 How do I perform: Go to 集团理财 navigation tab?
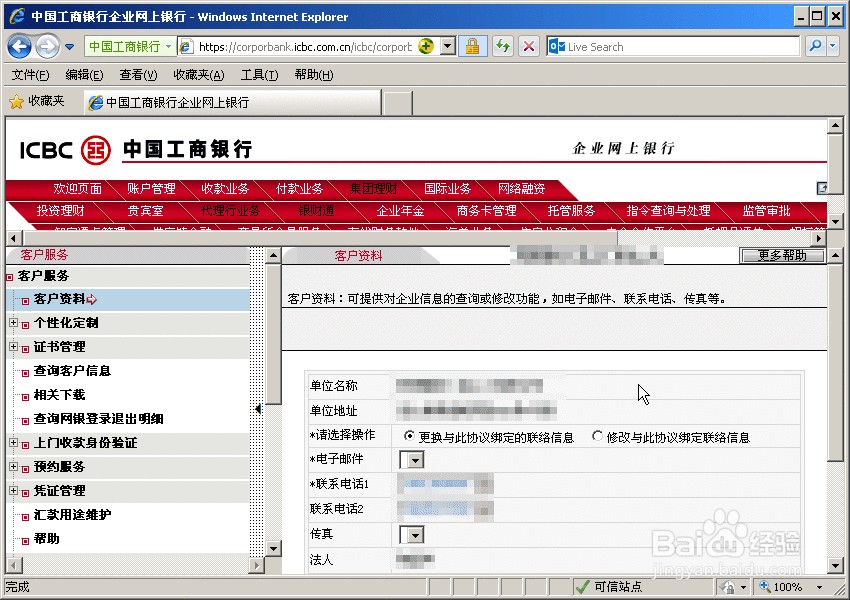click(x=374, y=189)
